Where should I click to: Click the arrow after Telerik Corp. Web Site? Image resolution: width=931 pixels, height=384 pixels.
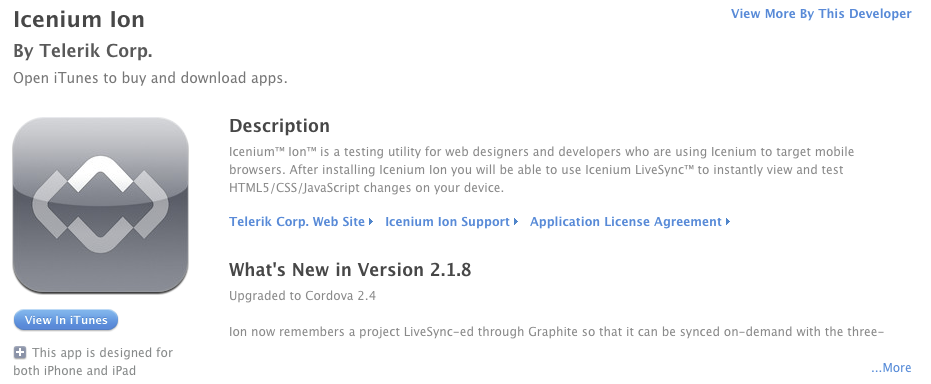tap(370, 222)
